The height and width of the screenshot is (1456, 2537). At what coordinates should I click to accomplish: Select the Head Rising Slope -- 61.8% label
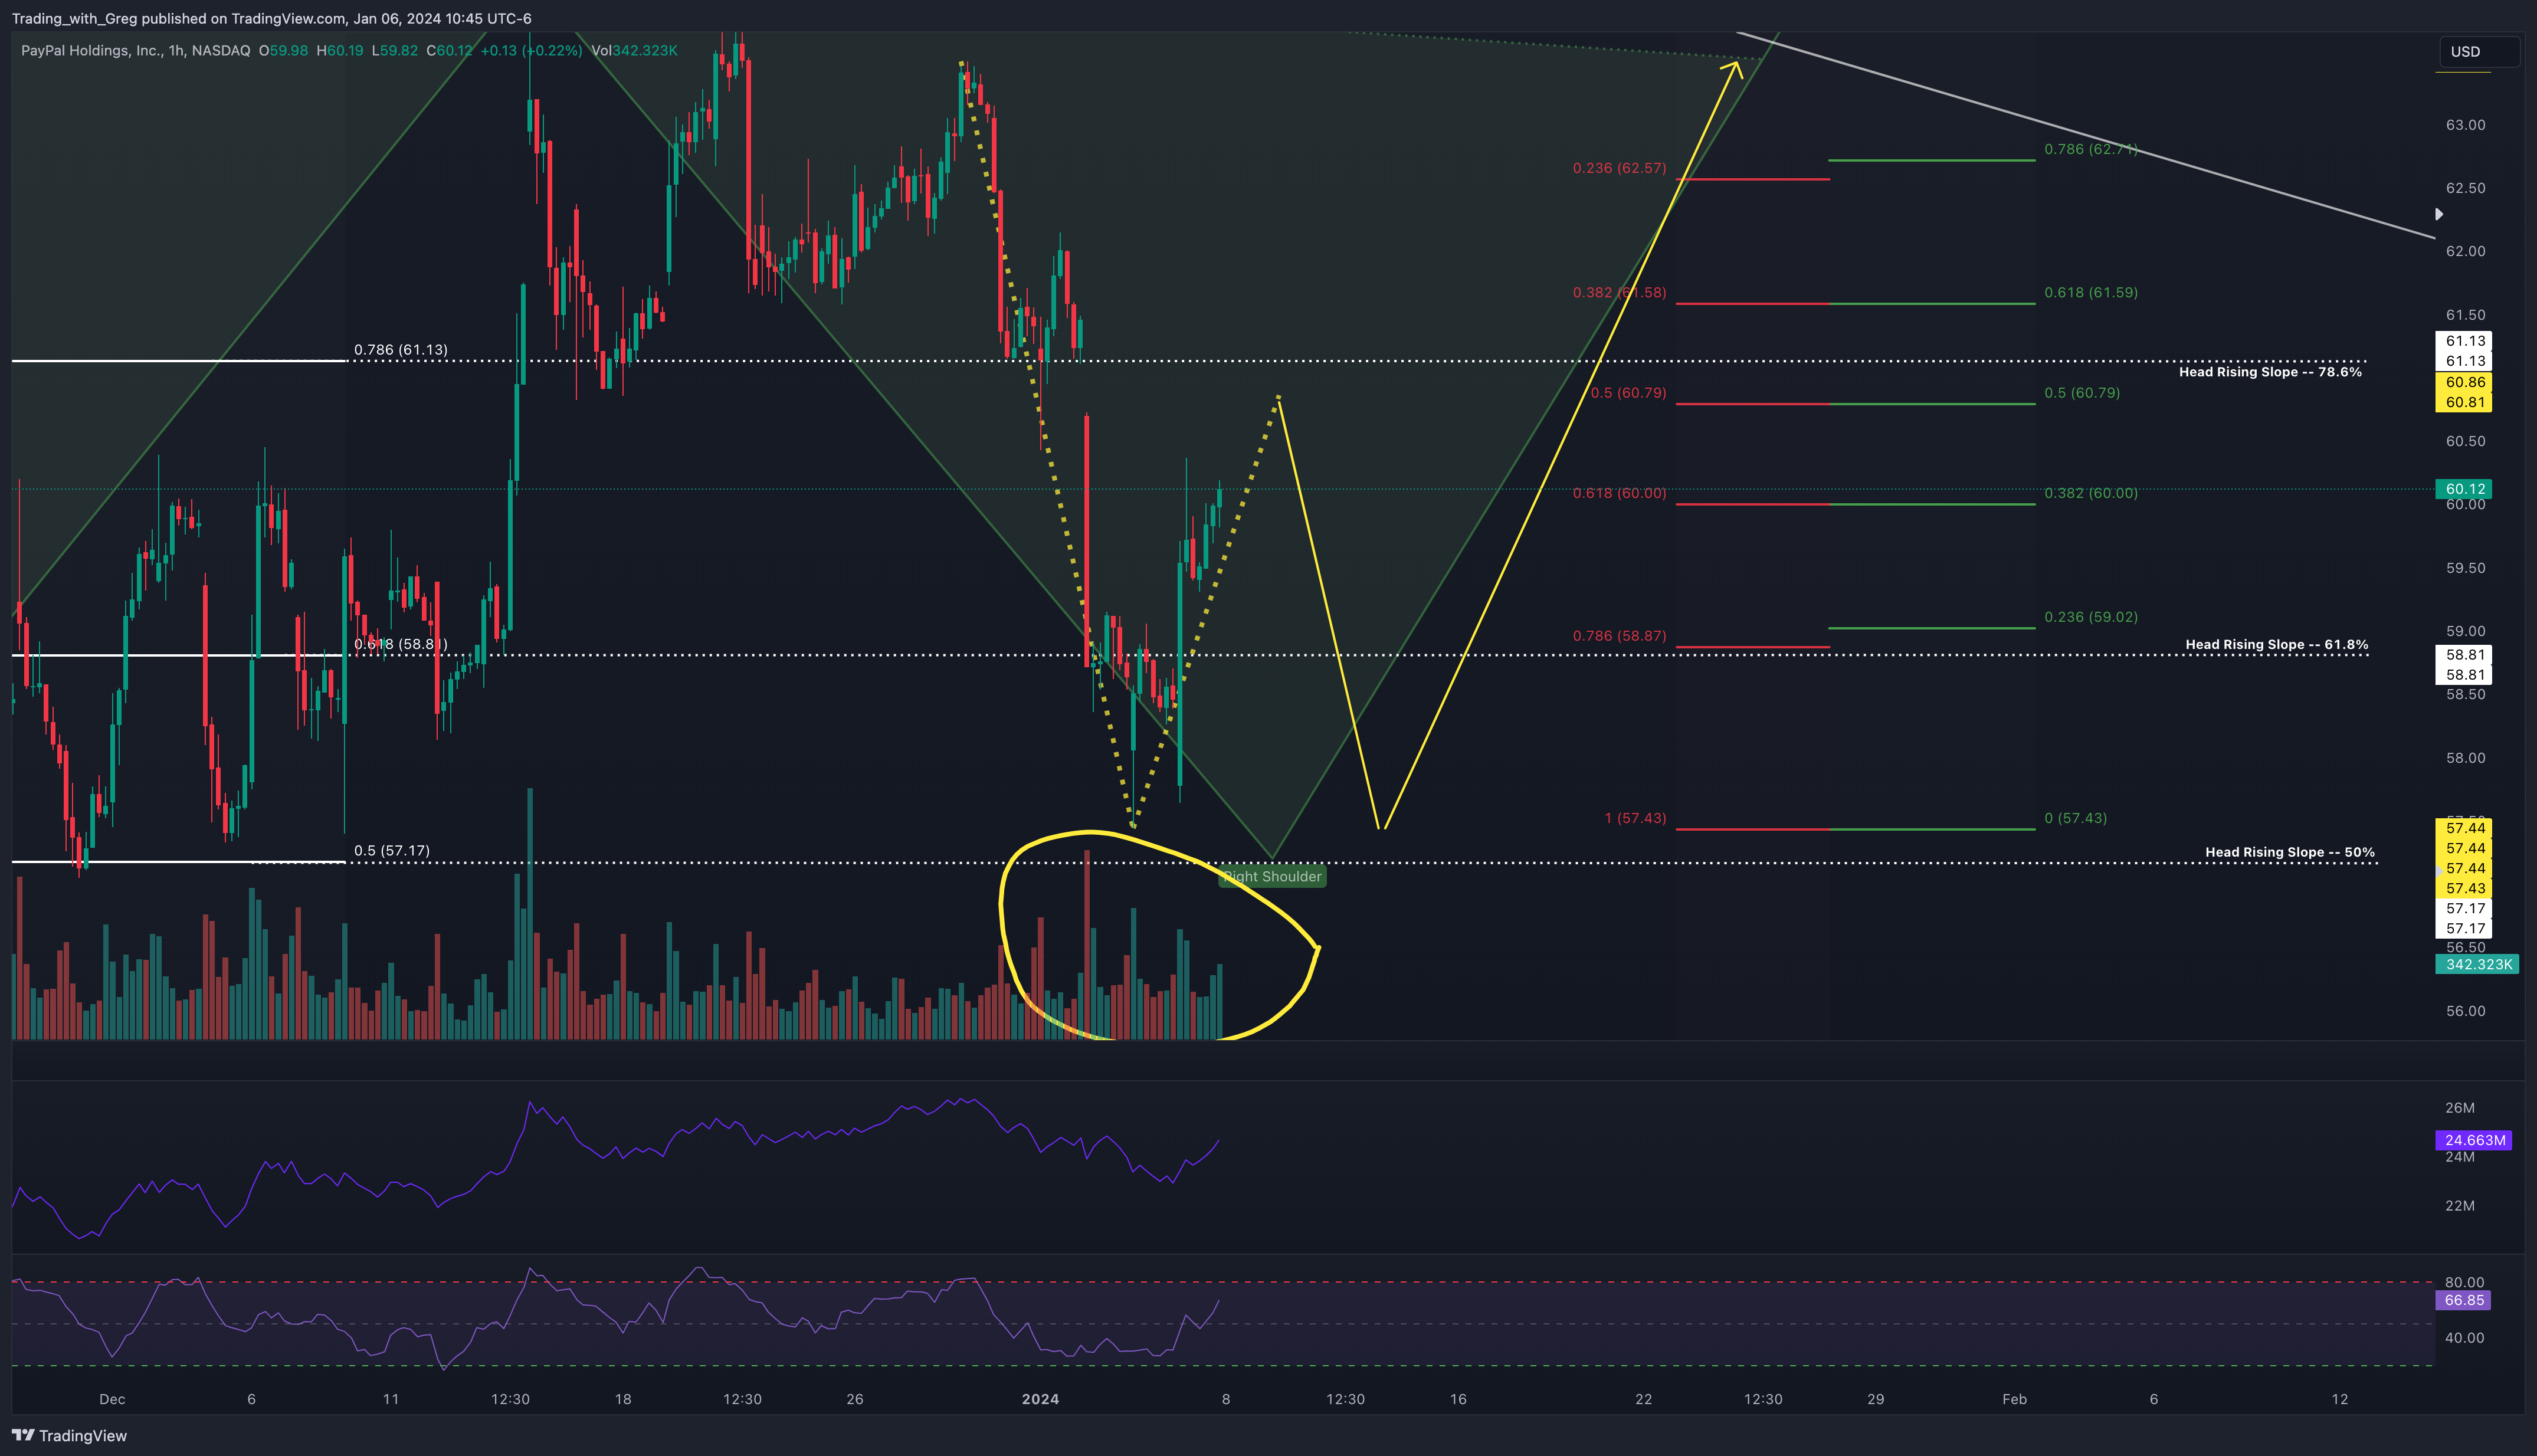pyautogui.click(x=2276, y=644)
